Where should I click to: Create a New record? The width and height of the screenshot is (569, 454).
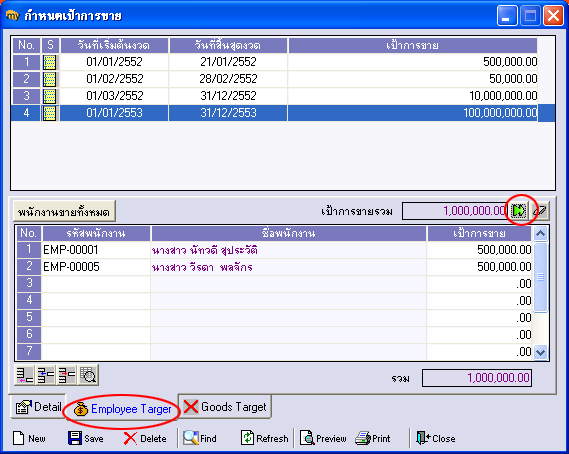(x=29, y=438)
